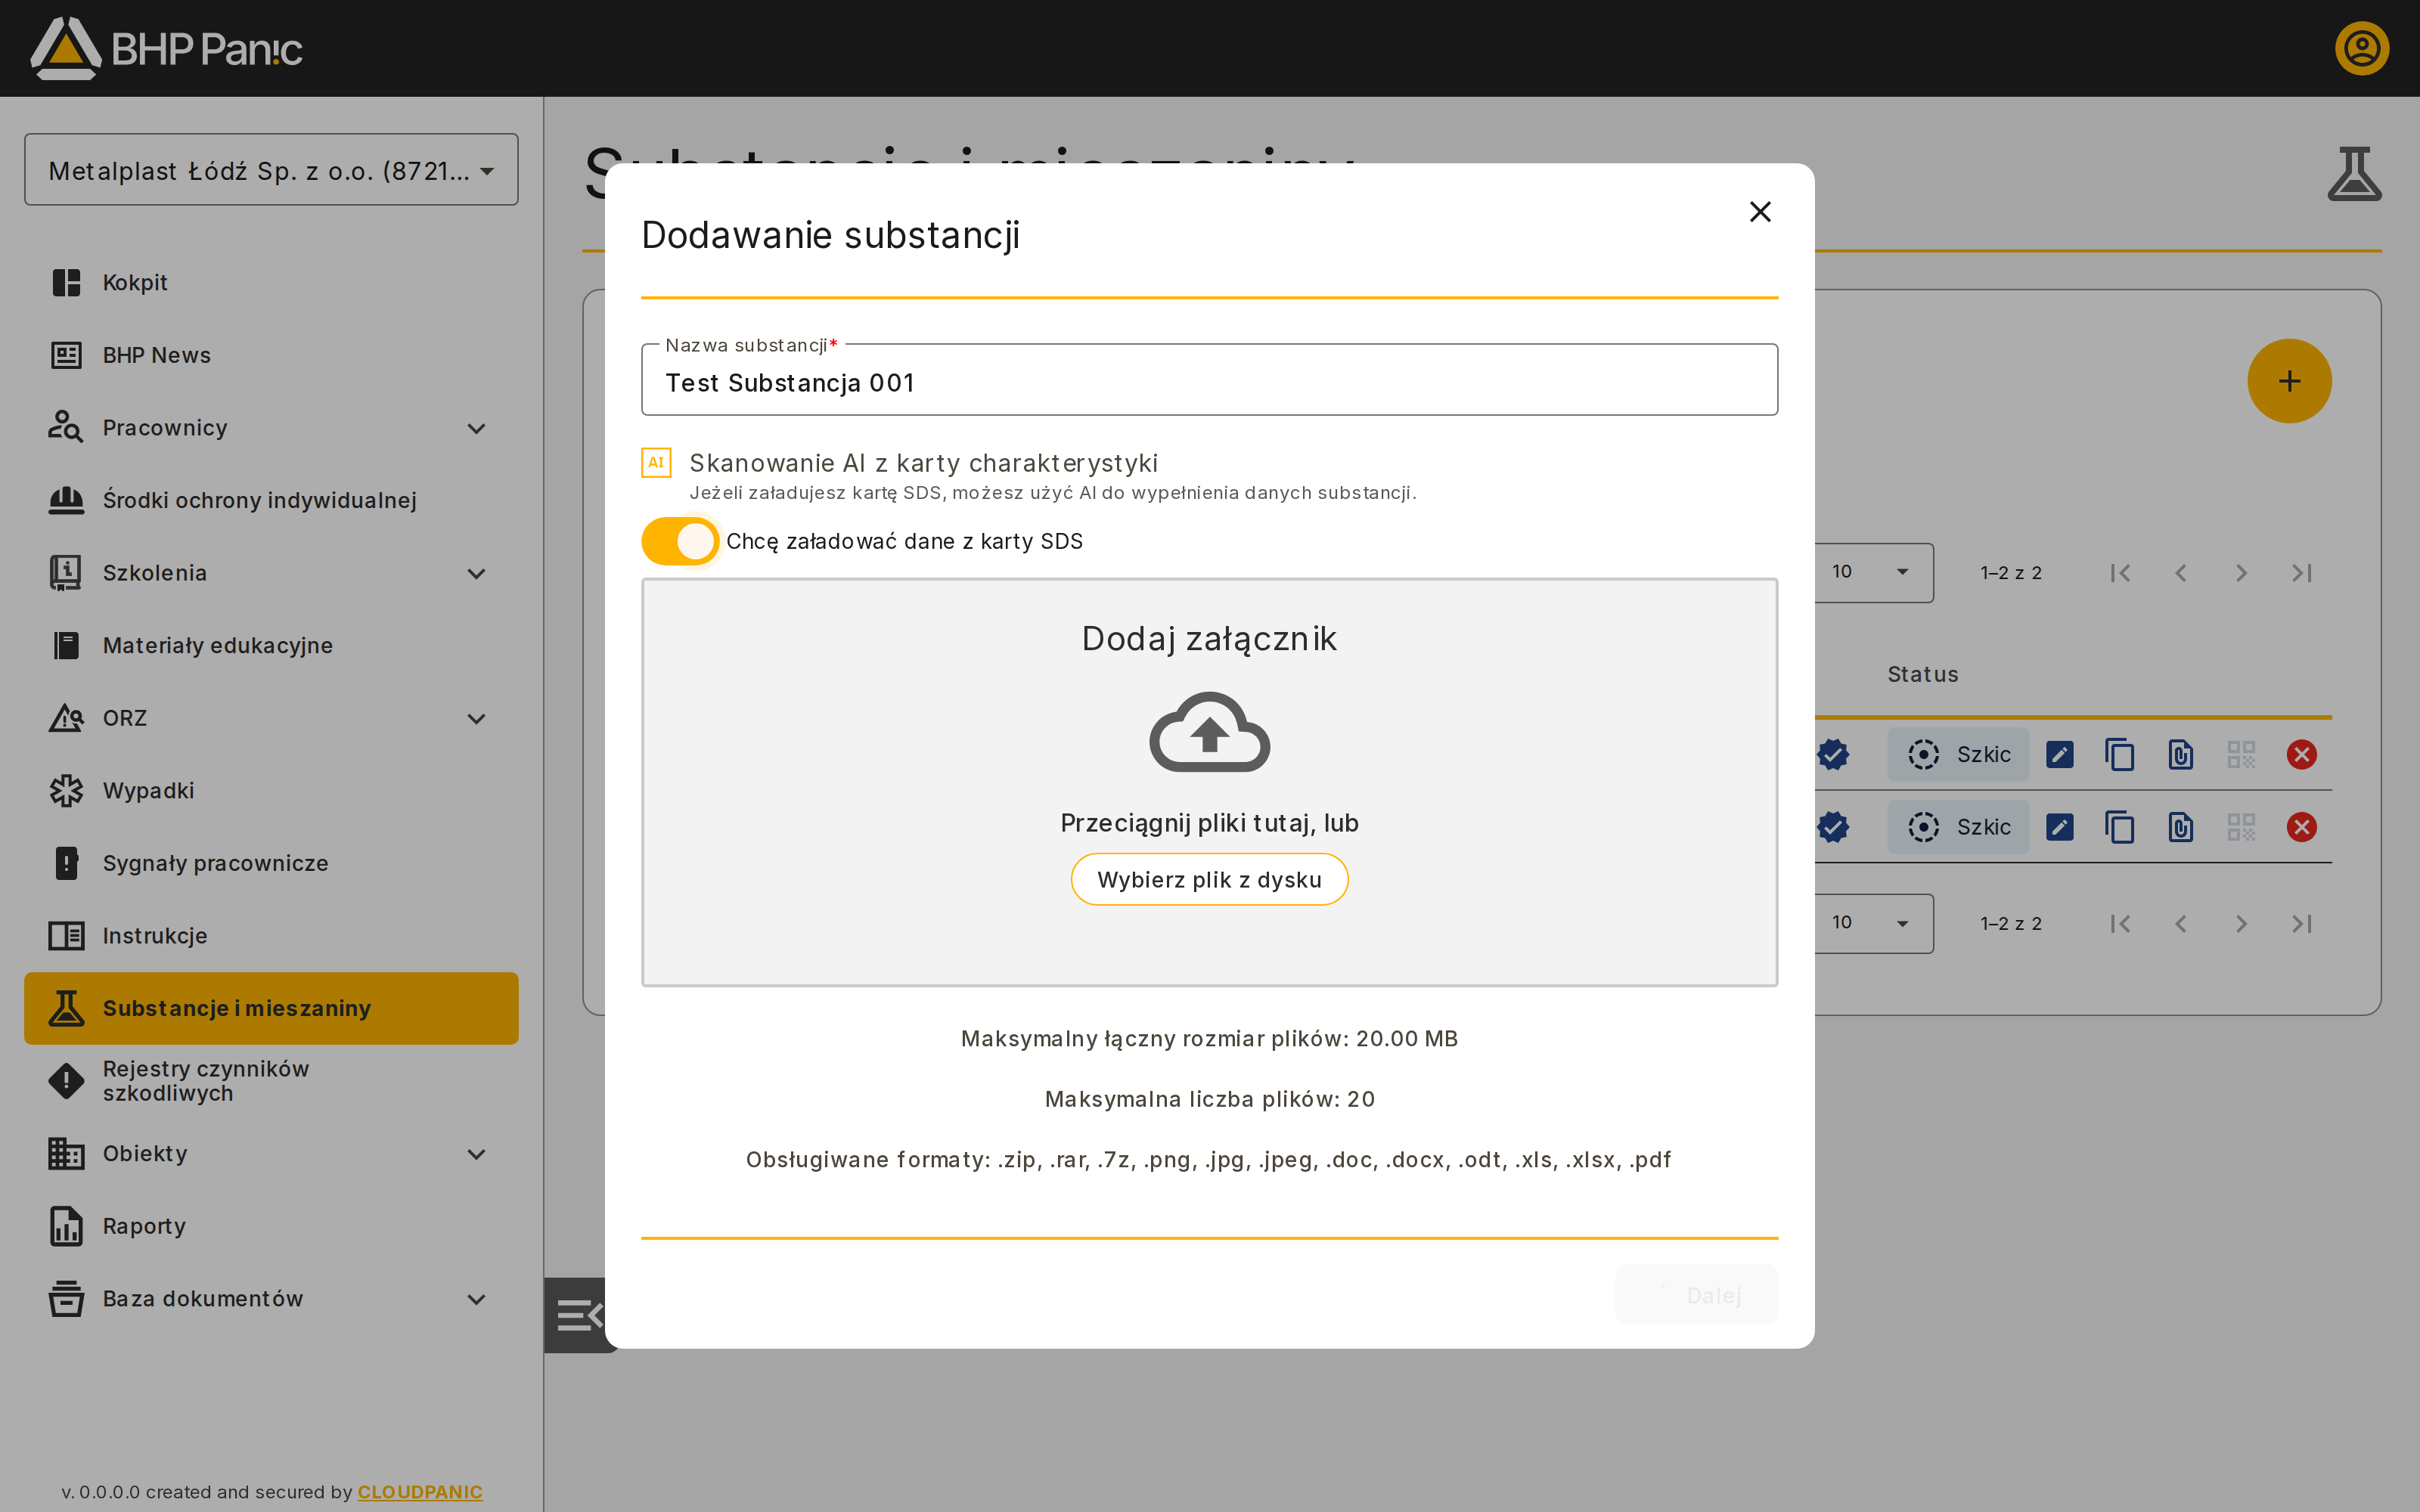Open the company selector Metalplast Łódź dropdown
Screen dimensions: 2420x1512
(271, 170)
